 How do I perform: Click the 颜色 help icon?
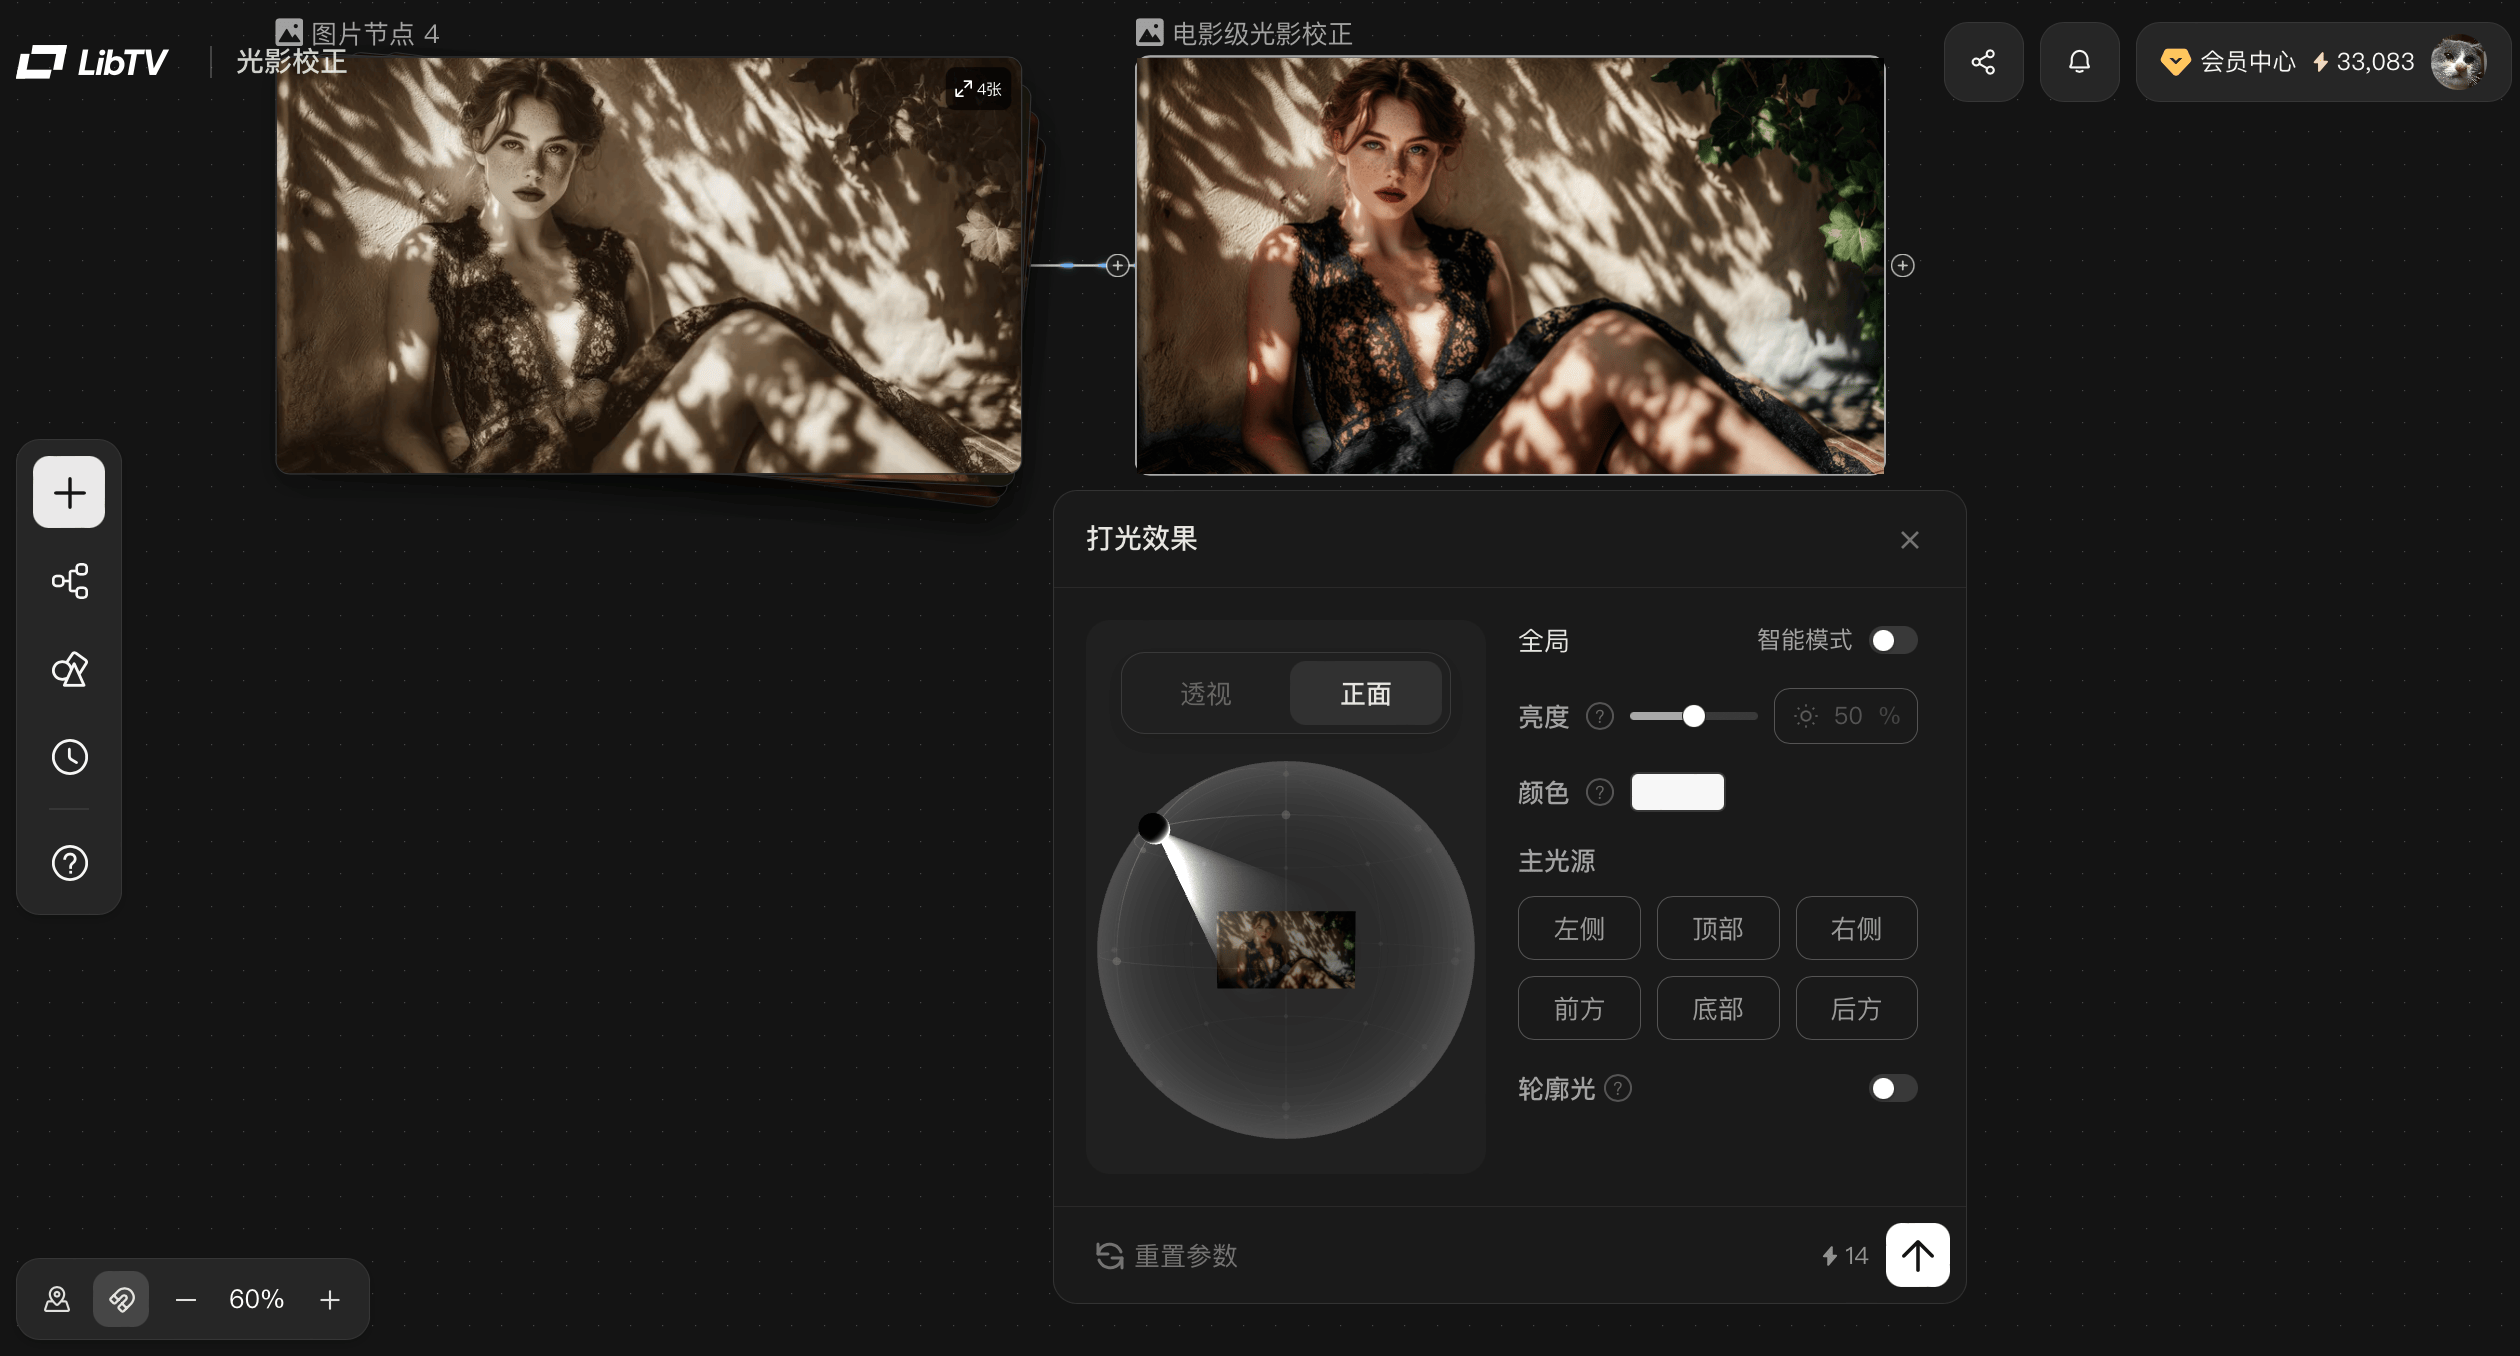click(x=1600, y=792)
